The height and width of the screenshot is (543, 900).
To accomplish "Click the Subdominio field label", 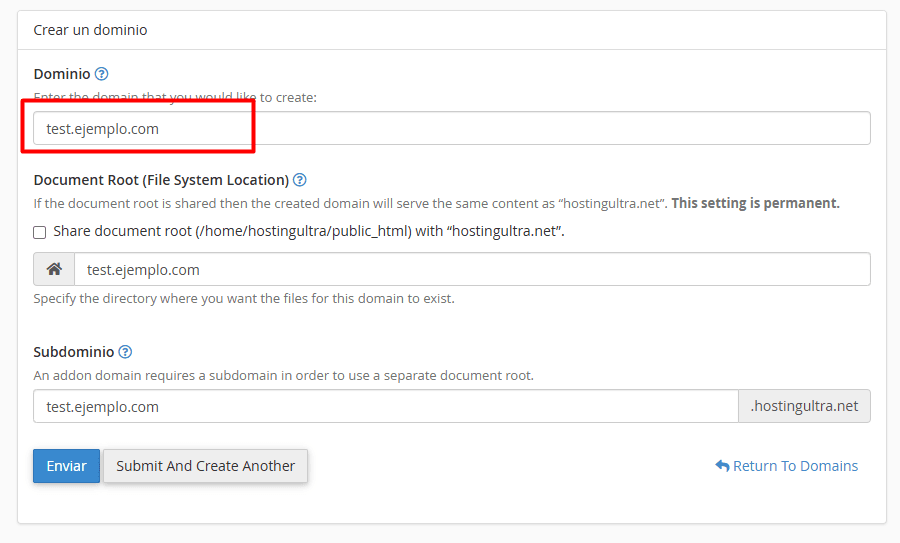I will point(74,352).
